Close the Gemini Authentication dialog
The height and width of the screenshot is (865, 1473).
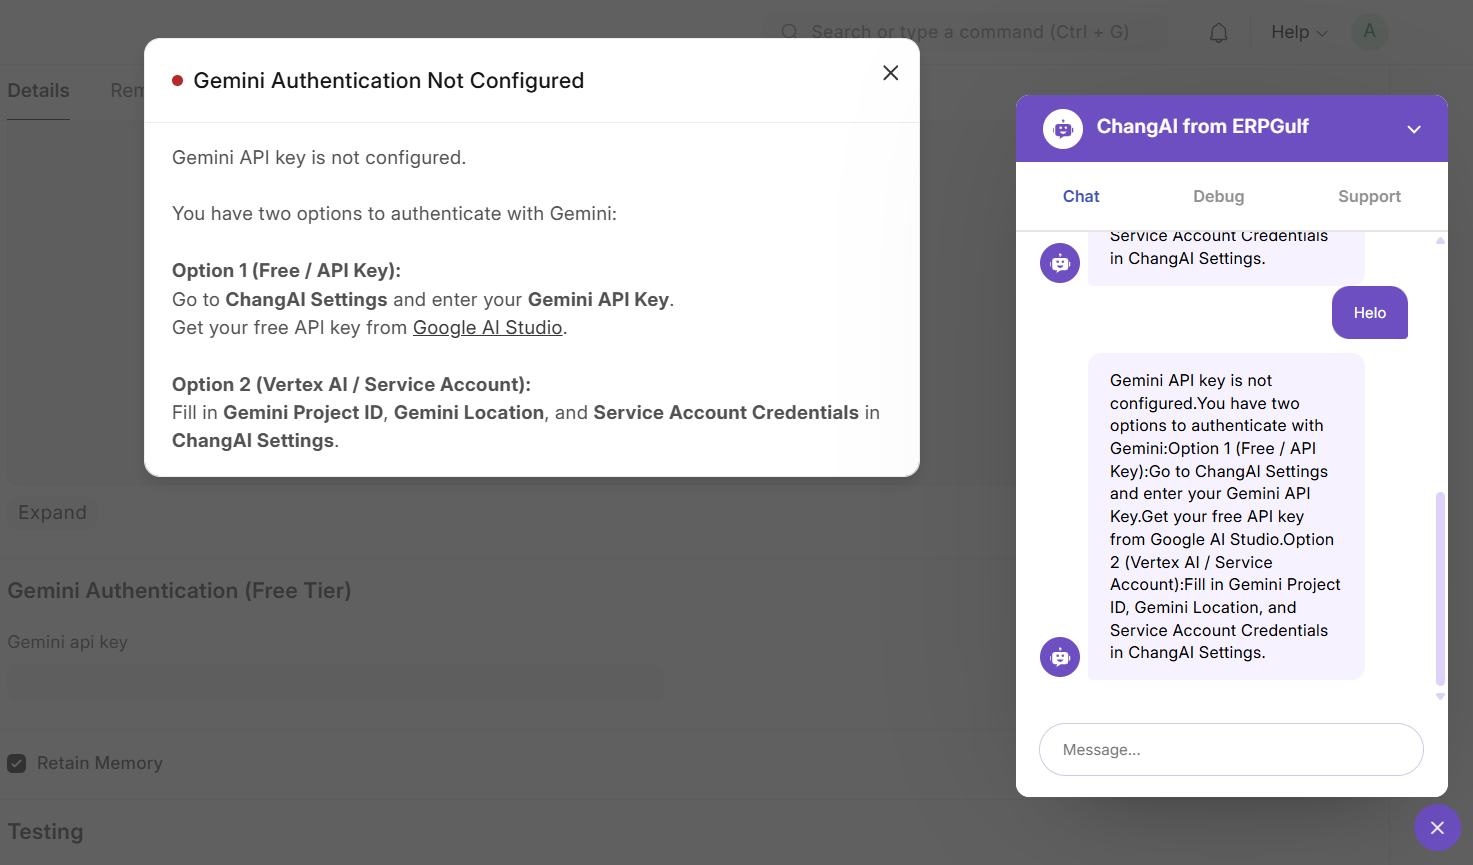click(890, 73)
